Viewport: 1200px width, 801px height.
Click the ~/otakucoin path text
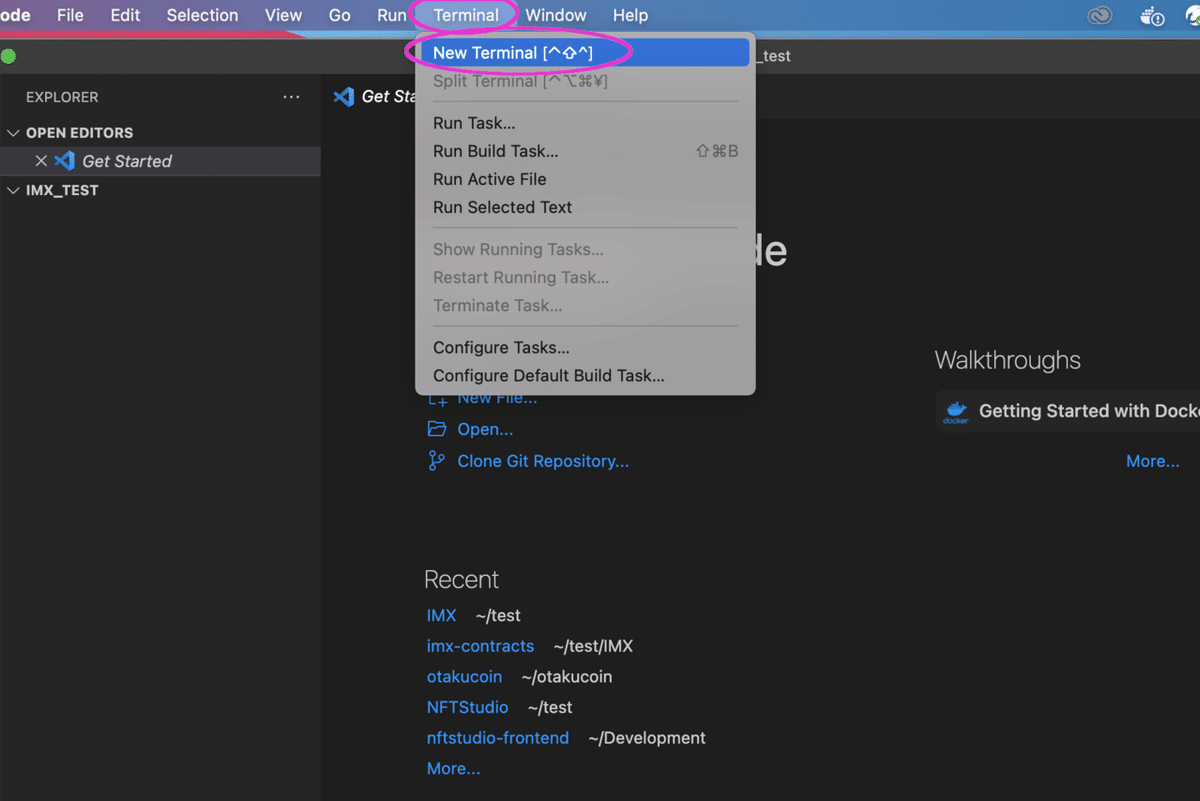(567, 677)
